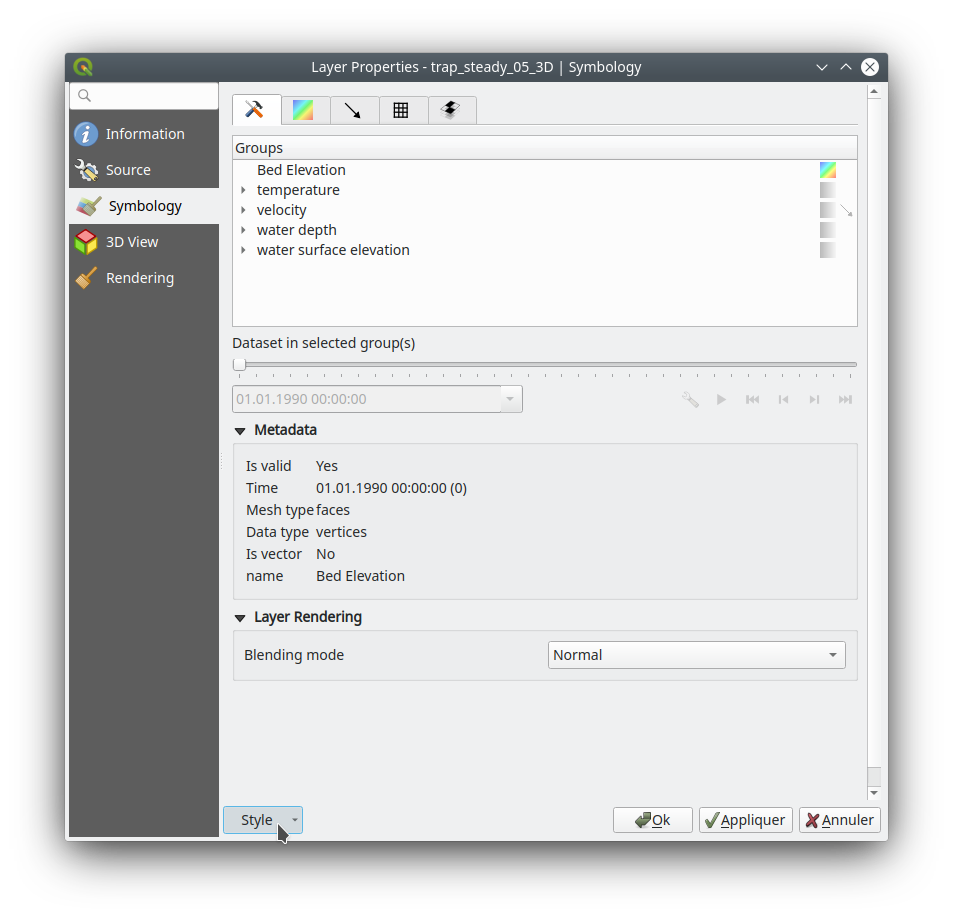Open the stacked mesh averaging tab
953x918 pixels.
coord(451,110)
